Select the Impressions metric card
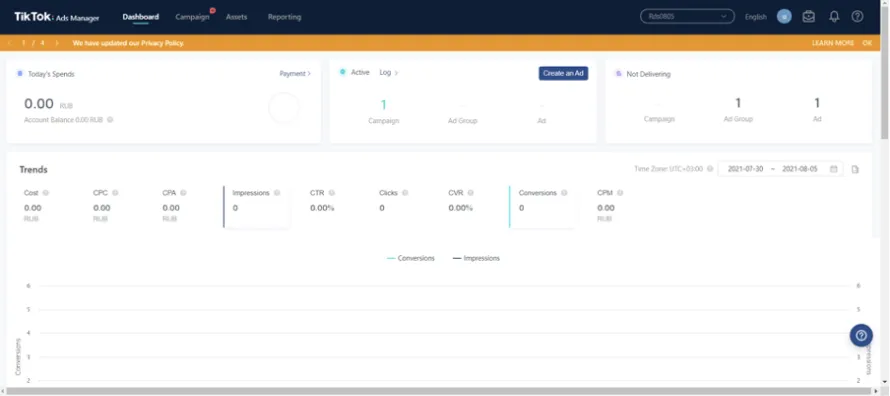Viewport: 890px width, 396px height. (x=257, y=207)
